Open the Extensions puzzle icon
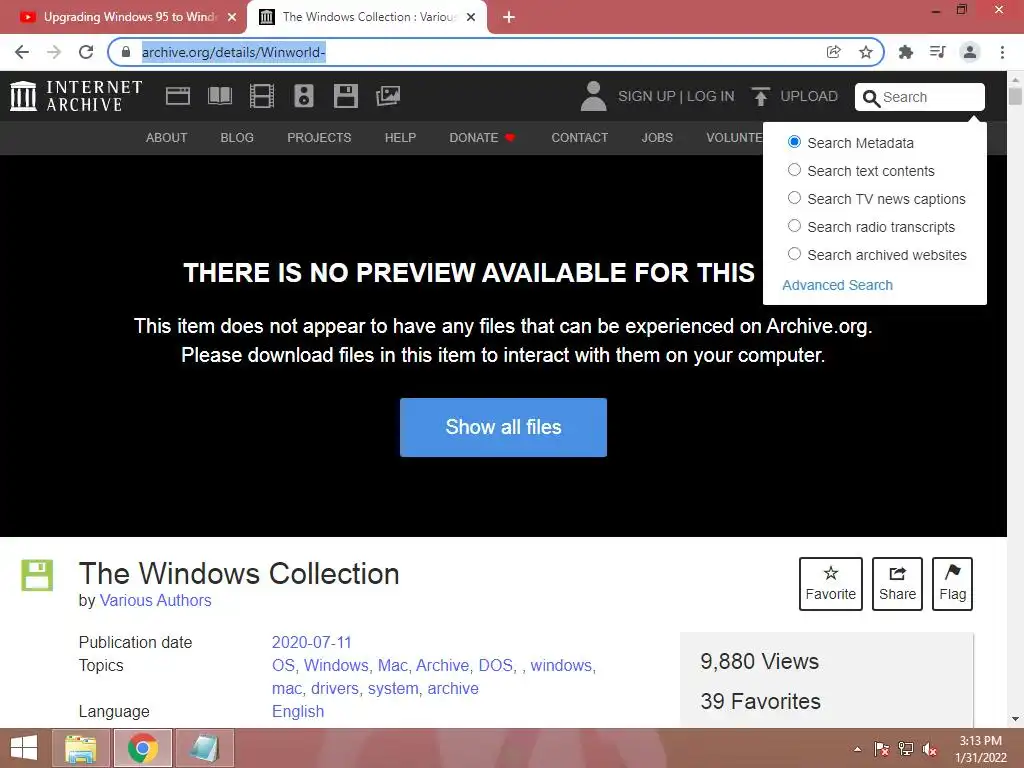Screen dimensions: 1024x768 (905, 52)
